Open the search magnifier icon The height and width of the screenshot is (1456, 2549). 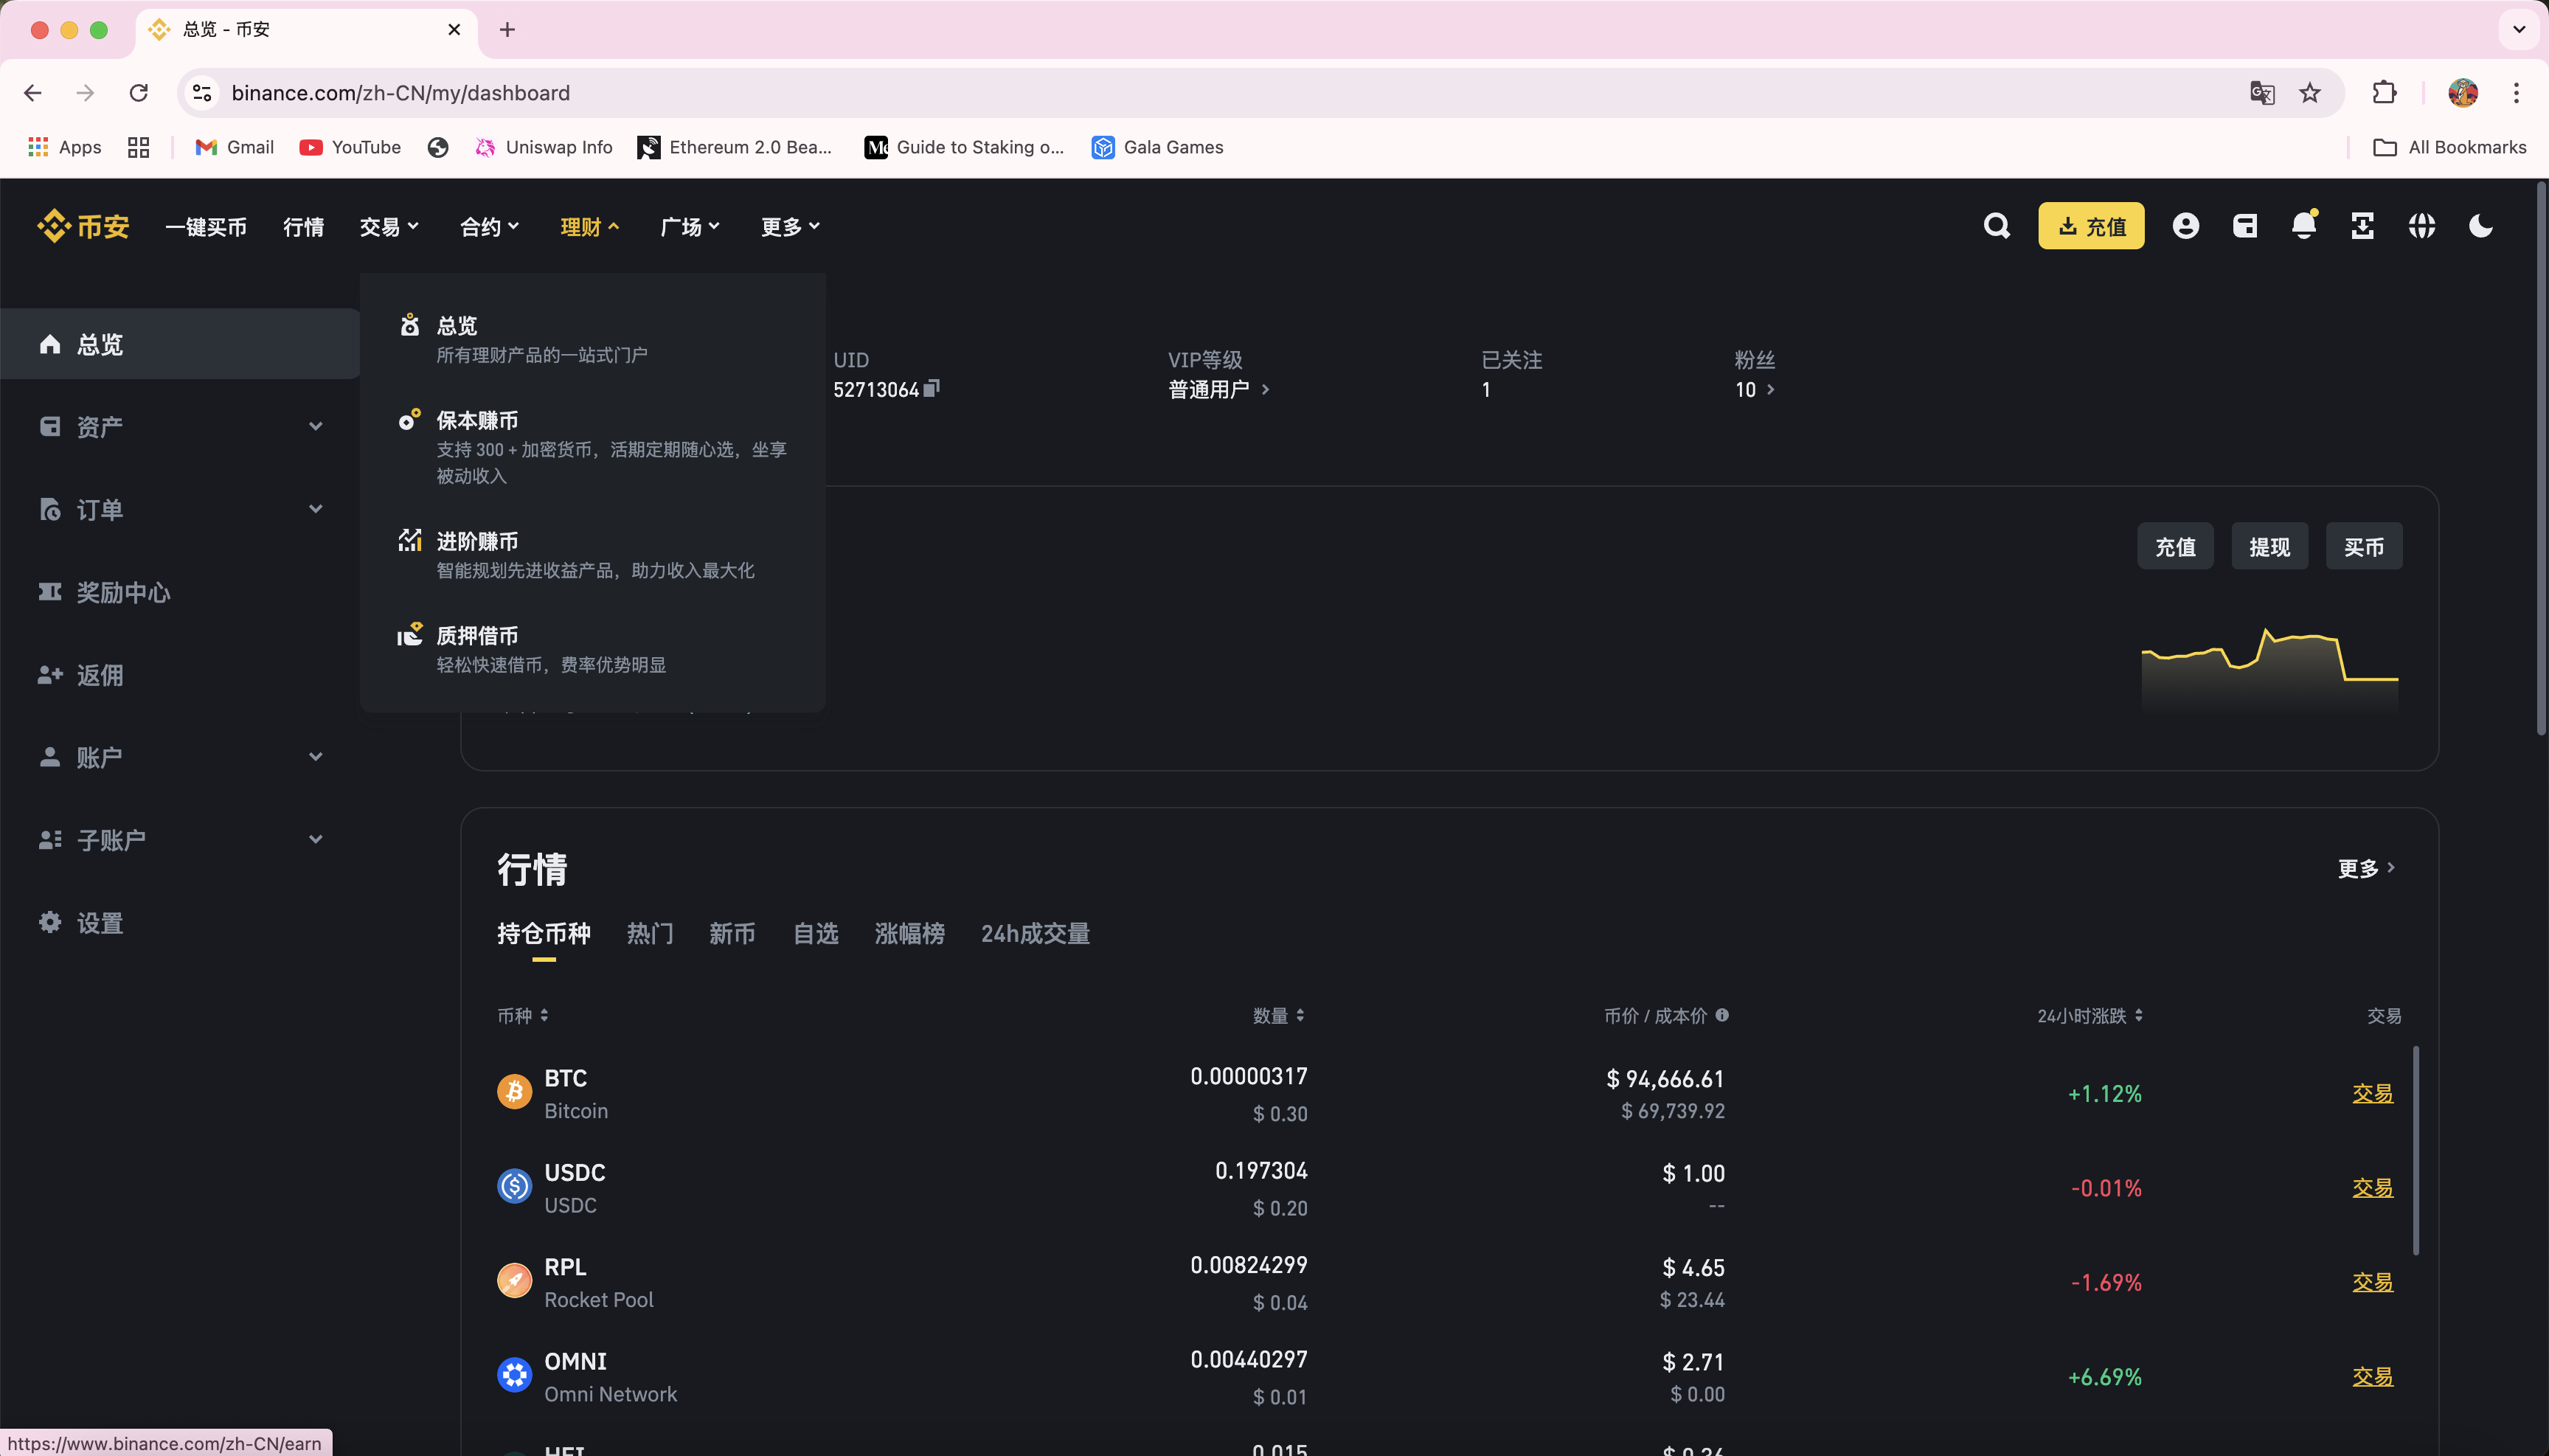(1996, 226)
